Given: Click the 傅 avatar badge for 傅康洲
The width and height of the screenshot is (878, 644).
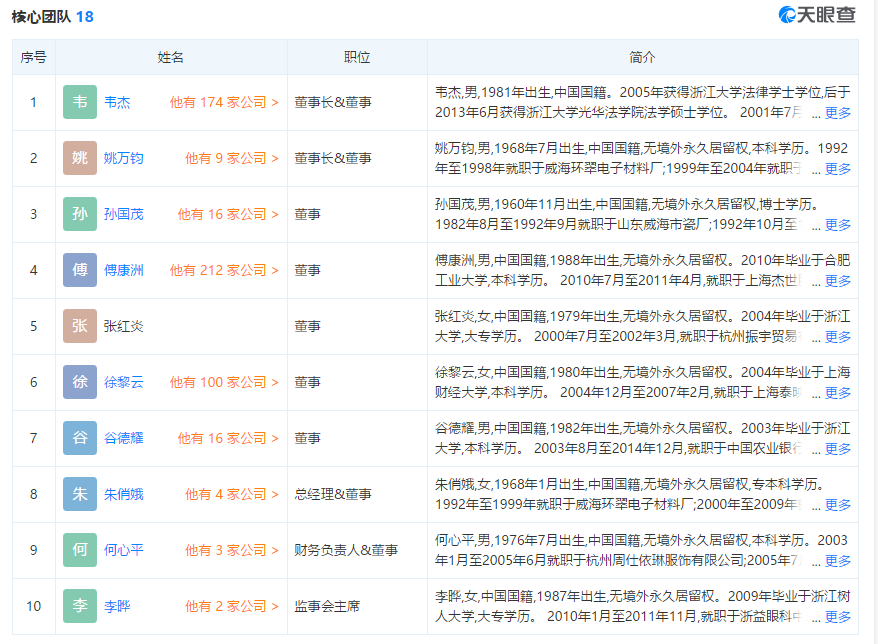Looking at the screenshot, I should [80, 270].
